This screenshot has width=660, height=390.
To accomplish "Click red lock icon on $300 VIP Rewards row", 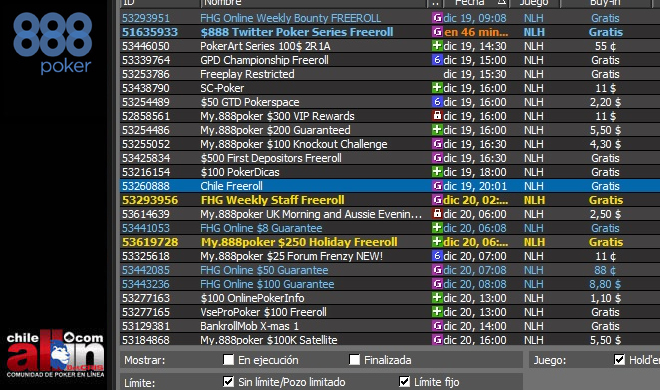I will click(437, 116).
